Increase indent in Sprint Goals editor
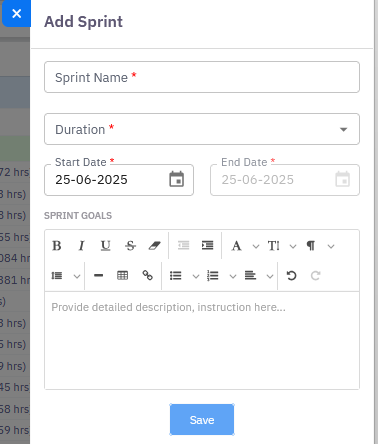The image size is (378, 444). [x=208, y=246]
